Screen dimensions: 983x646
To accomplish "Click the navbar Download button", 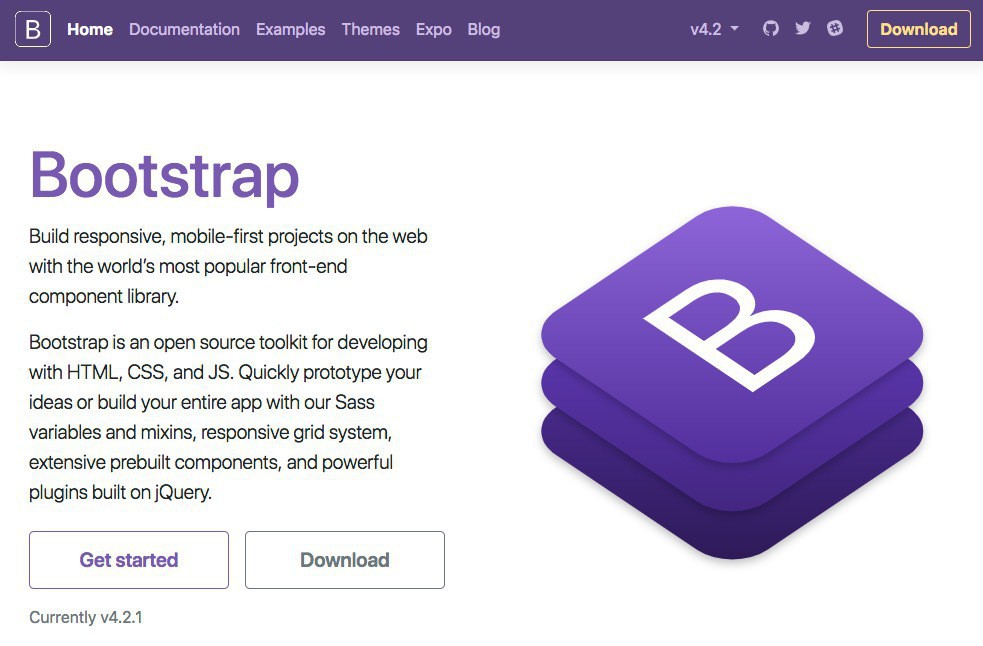I will click(918, 29).
